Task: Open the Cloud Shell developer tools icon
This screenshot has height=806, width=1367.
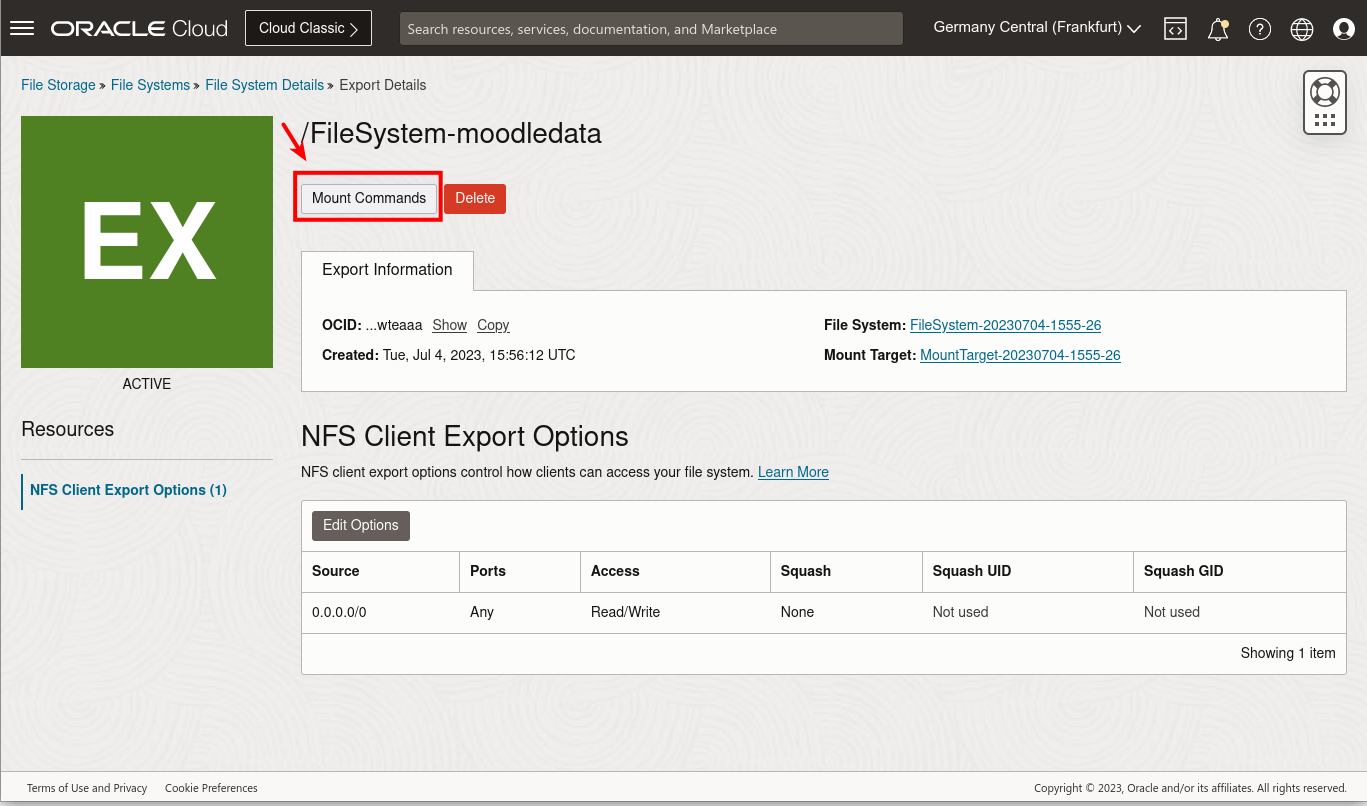Action: pos(1175,29)
